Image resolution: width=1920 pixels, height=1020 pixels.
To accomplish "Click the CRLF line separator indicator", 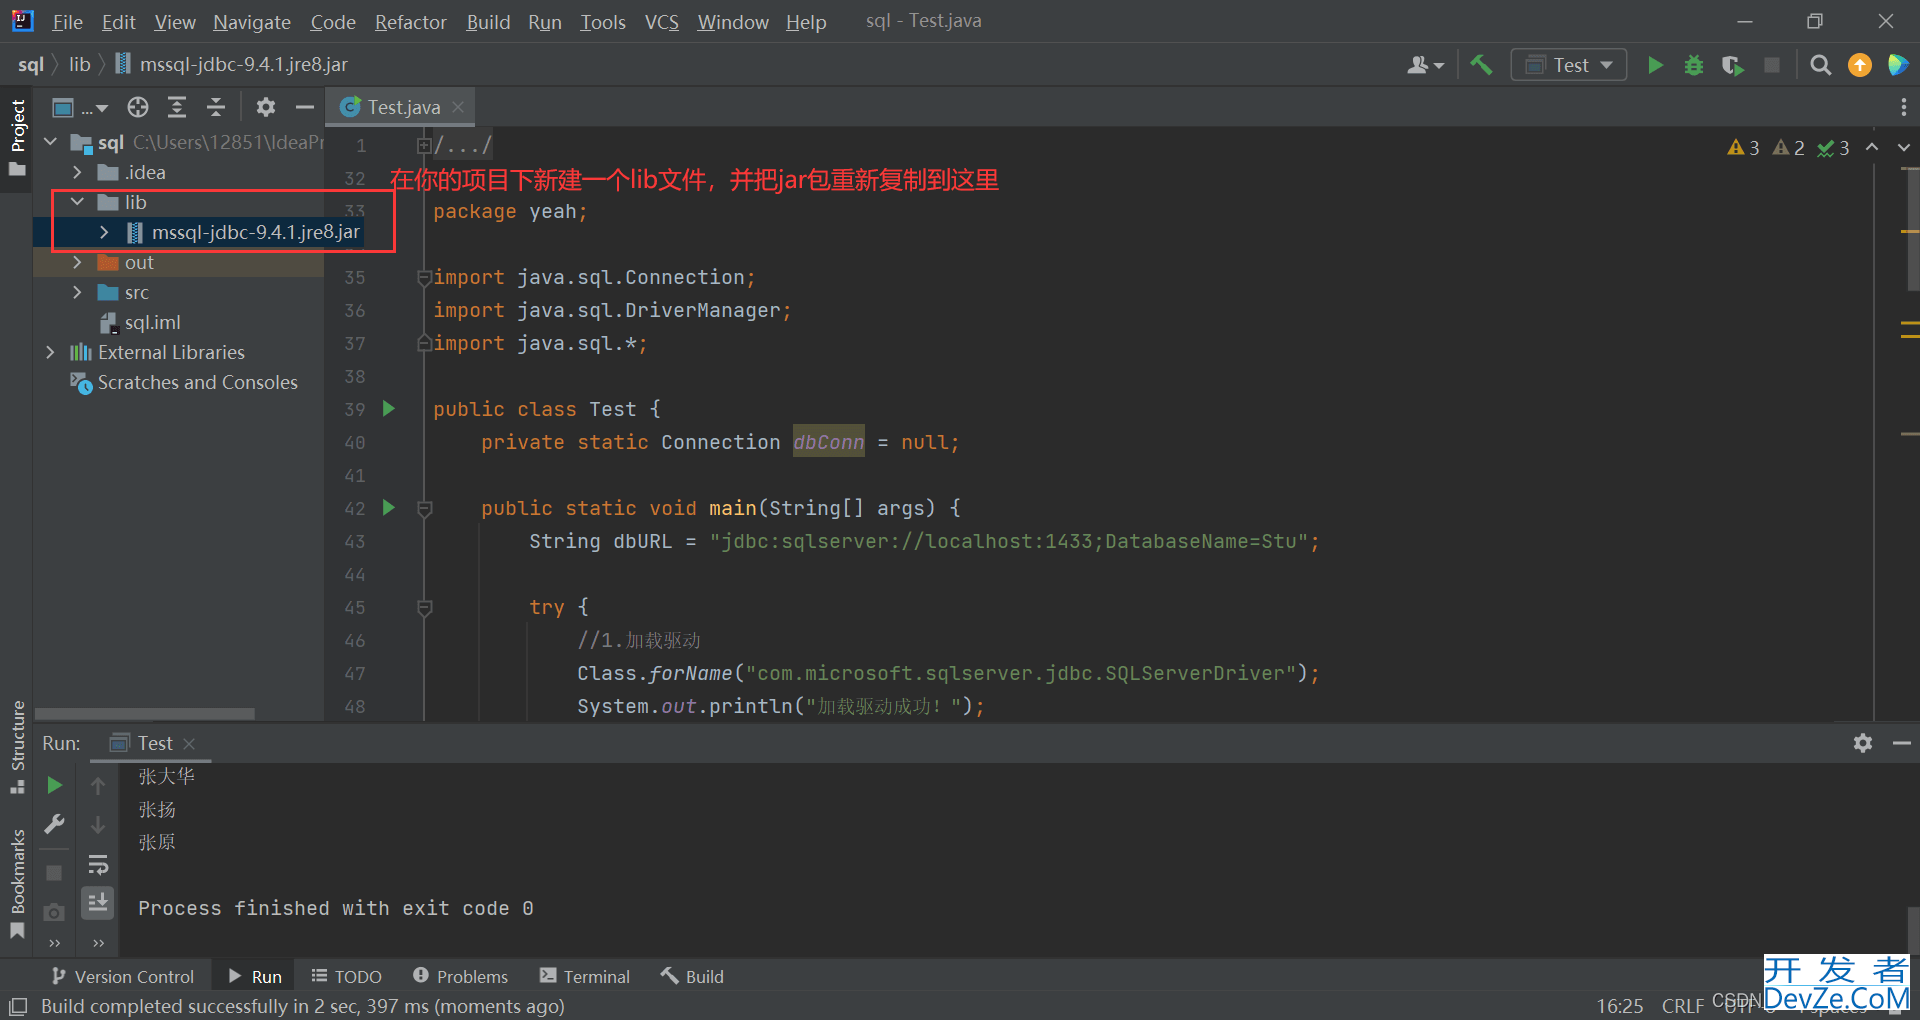I will click(x=1683, y=1006).
